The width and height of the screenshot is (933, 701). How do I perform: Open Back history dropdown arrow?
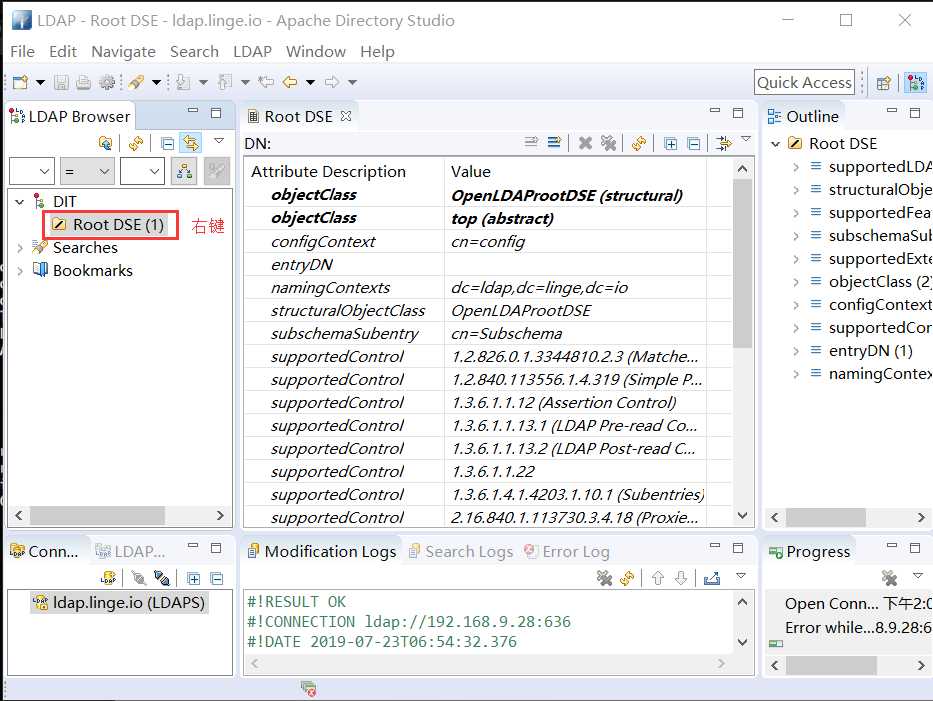pyautogui.click(x=311, y=82)
